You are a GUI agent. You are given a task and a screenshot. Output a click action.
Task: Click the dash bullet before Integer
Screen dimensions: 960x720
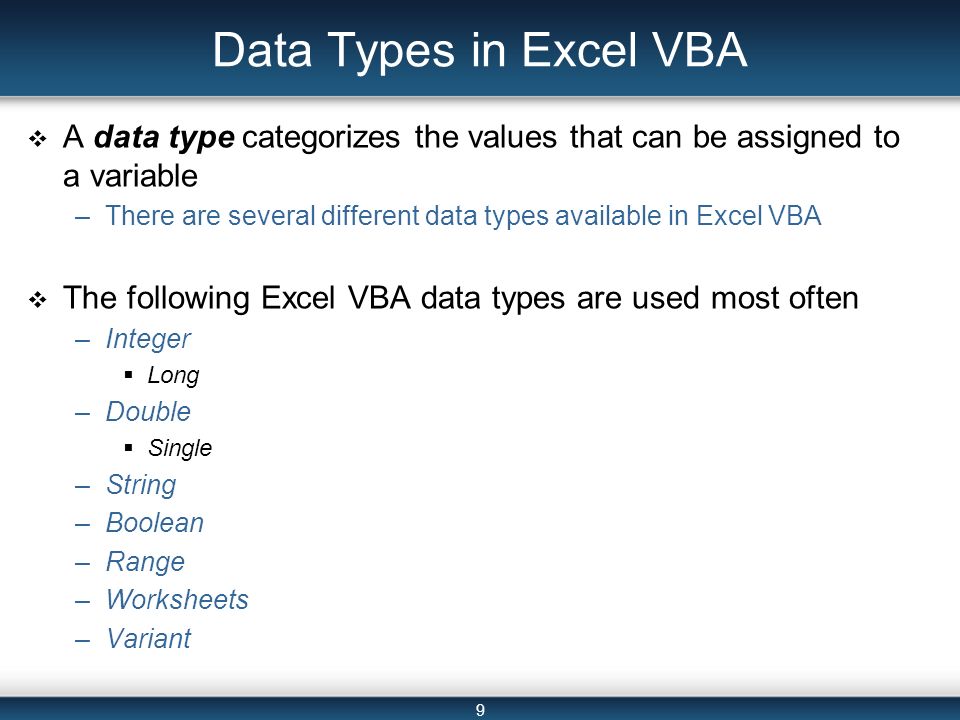(x=83, y=341)
